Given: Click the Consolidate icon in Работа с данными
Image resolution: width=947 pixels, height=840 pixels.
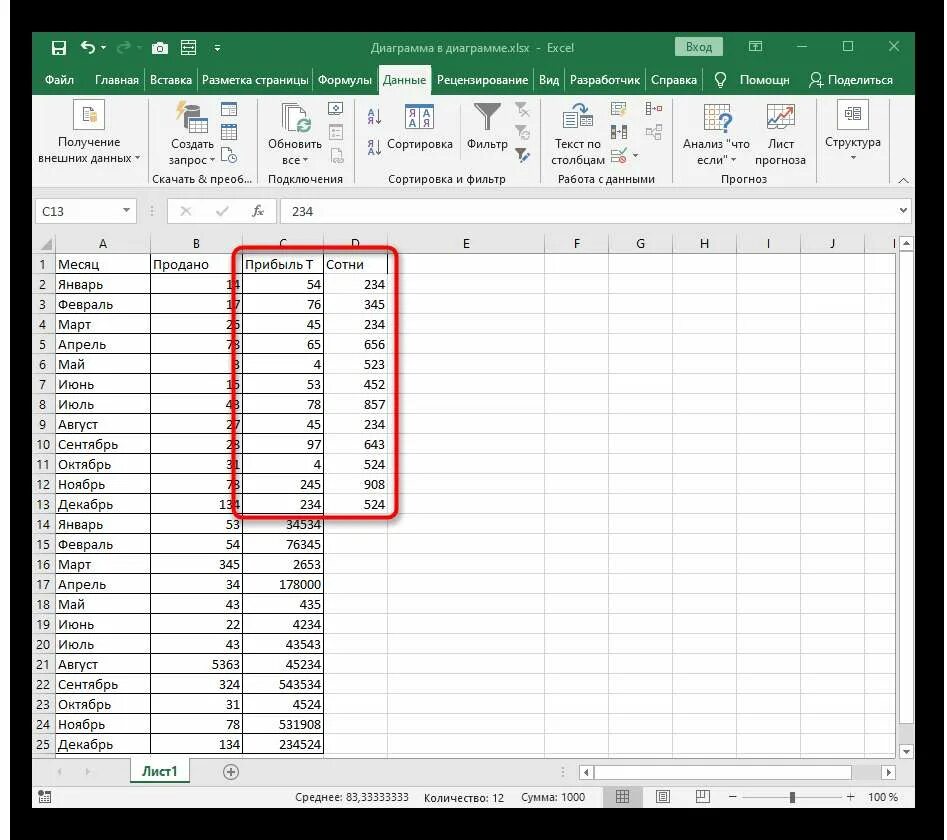Looking at the screenshot, I should (x=653, y=109).
